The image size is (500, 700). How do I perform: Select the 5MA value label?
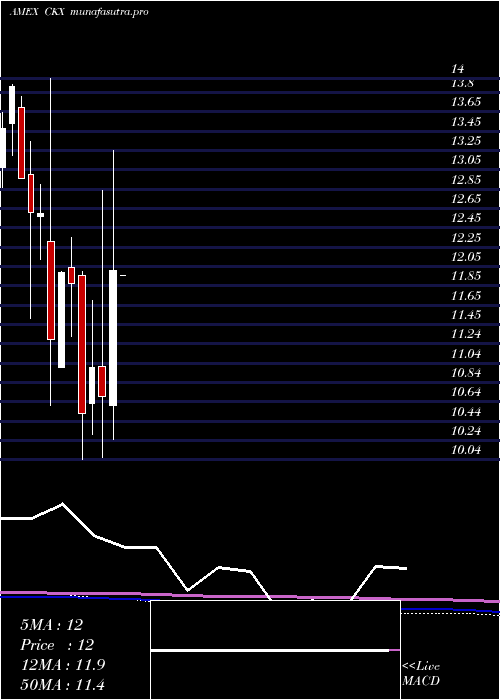click(x=52, y=625)
